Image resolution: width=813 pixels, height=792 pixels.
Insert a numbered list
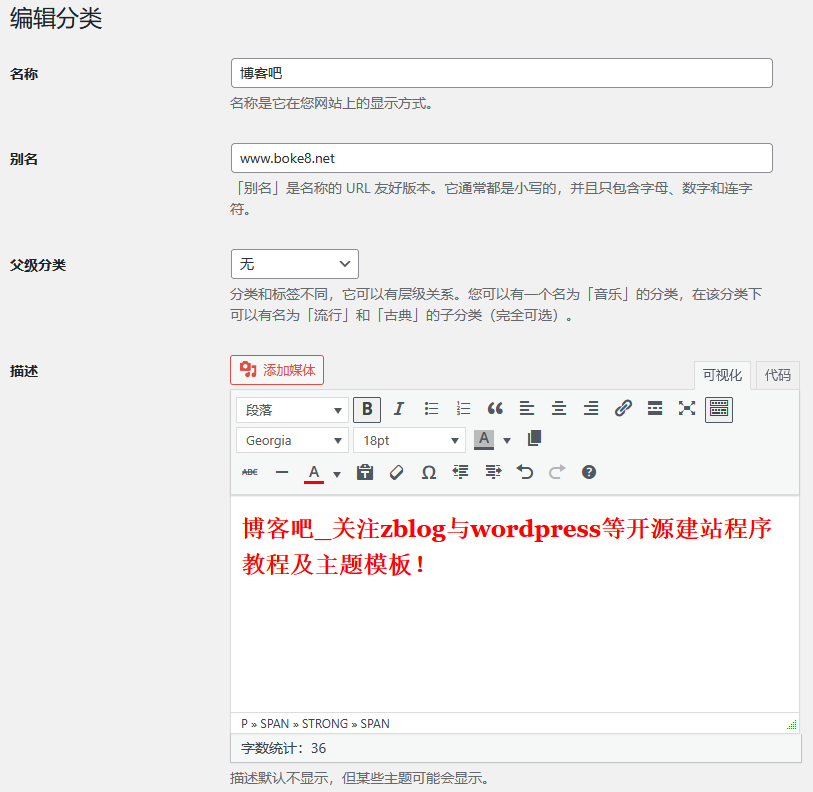click(463, 409)
